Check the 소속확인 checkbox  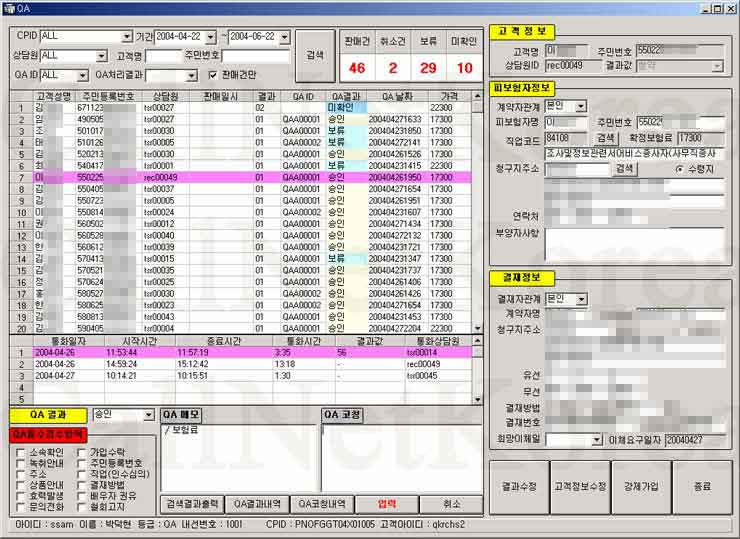pos(19,453)
